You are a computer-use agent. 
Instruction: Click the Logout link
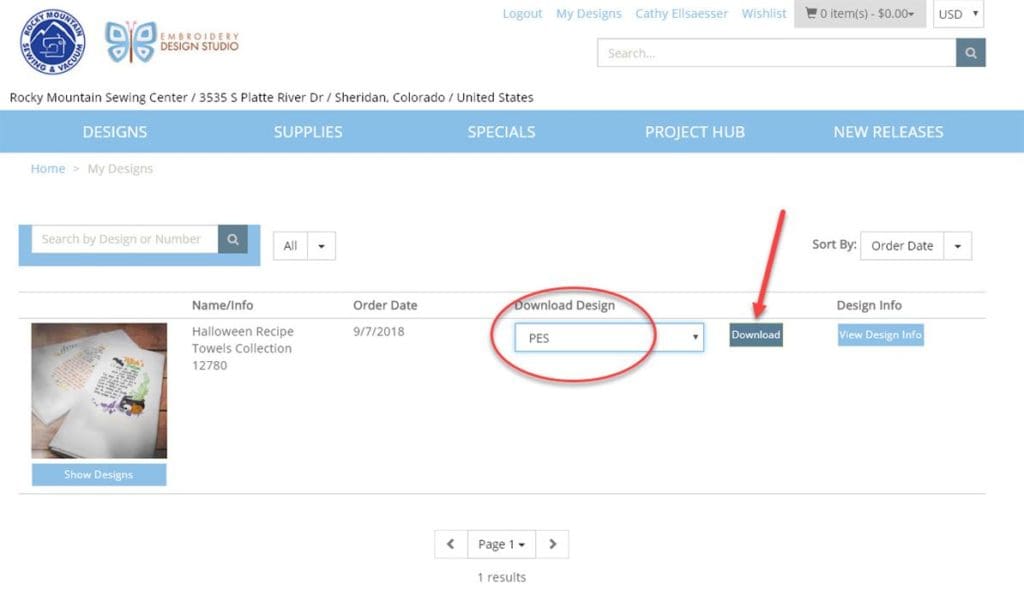(522, 13)
